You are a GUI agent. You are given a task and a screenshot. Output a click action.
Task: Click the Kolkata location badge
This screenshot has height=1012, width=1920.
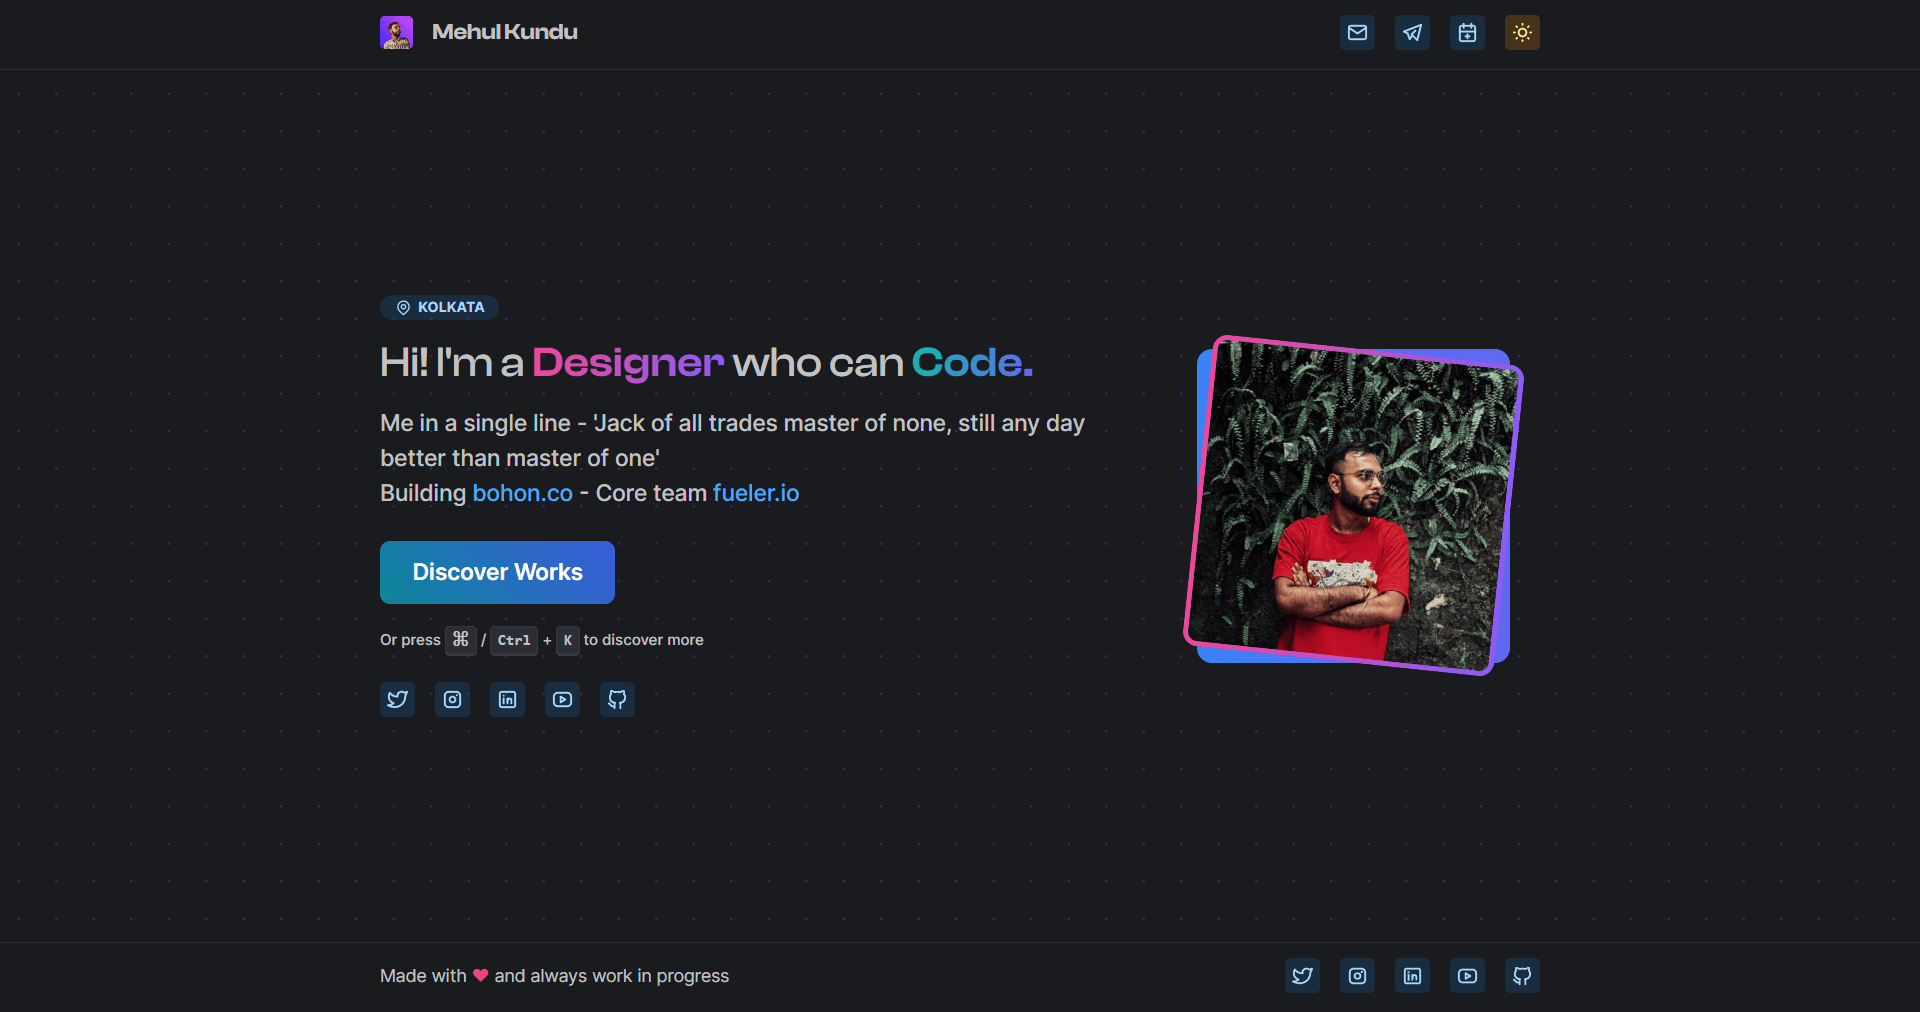[x=439, y=307]
